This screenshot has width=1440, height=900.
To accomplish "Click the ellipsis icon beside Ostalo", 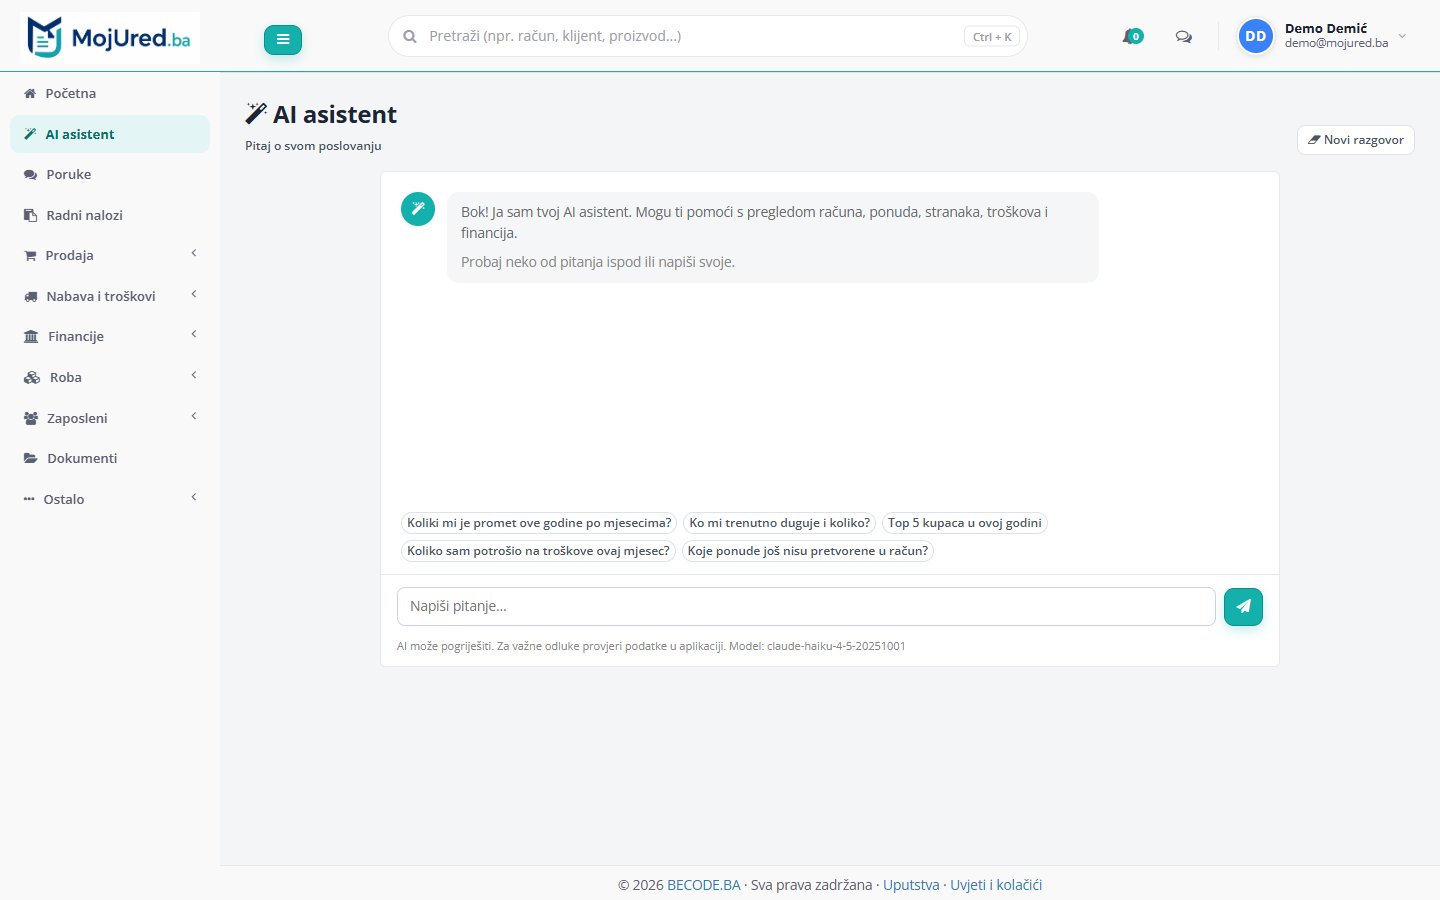I will coord(29,499).
